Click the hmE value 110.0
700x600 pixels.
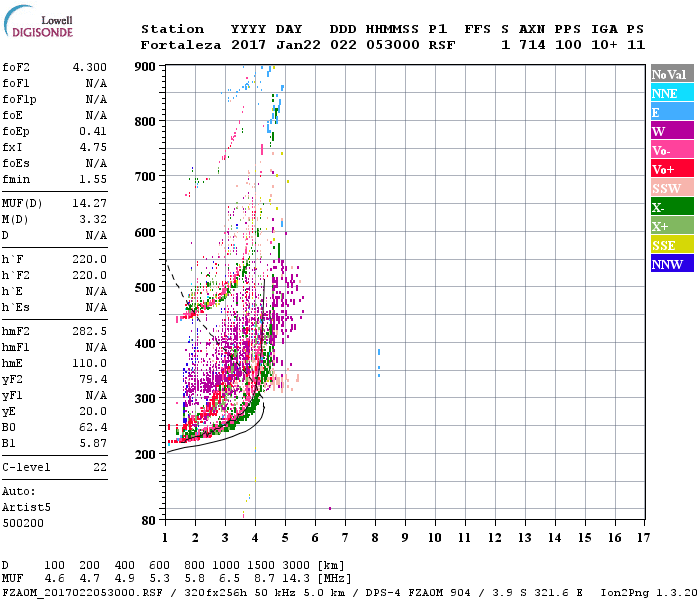pos(90,363)
